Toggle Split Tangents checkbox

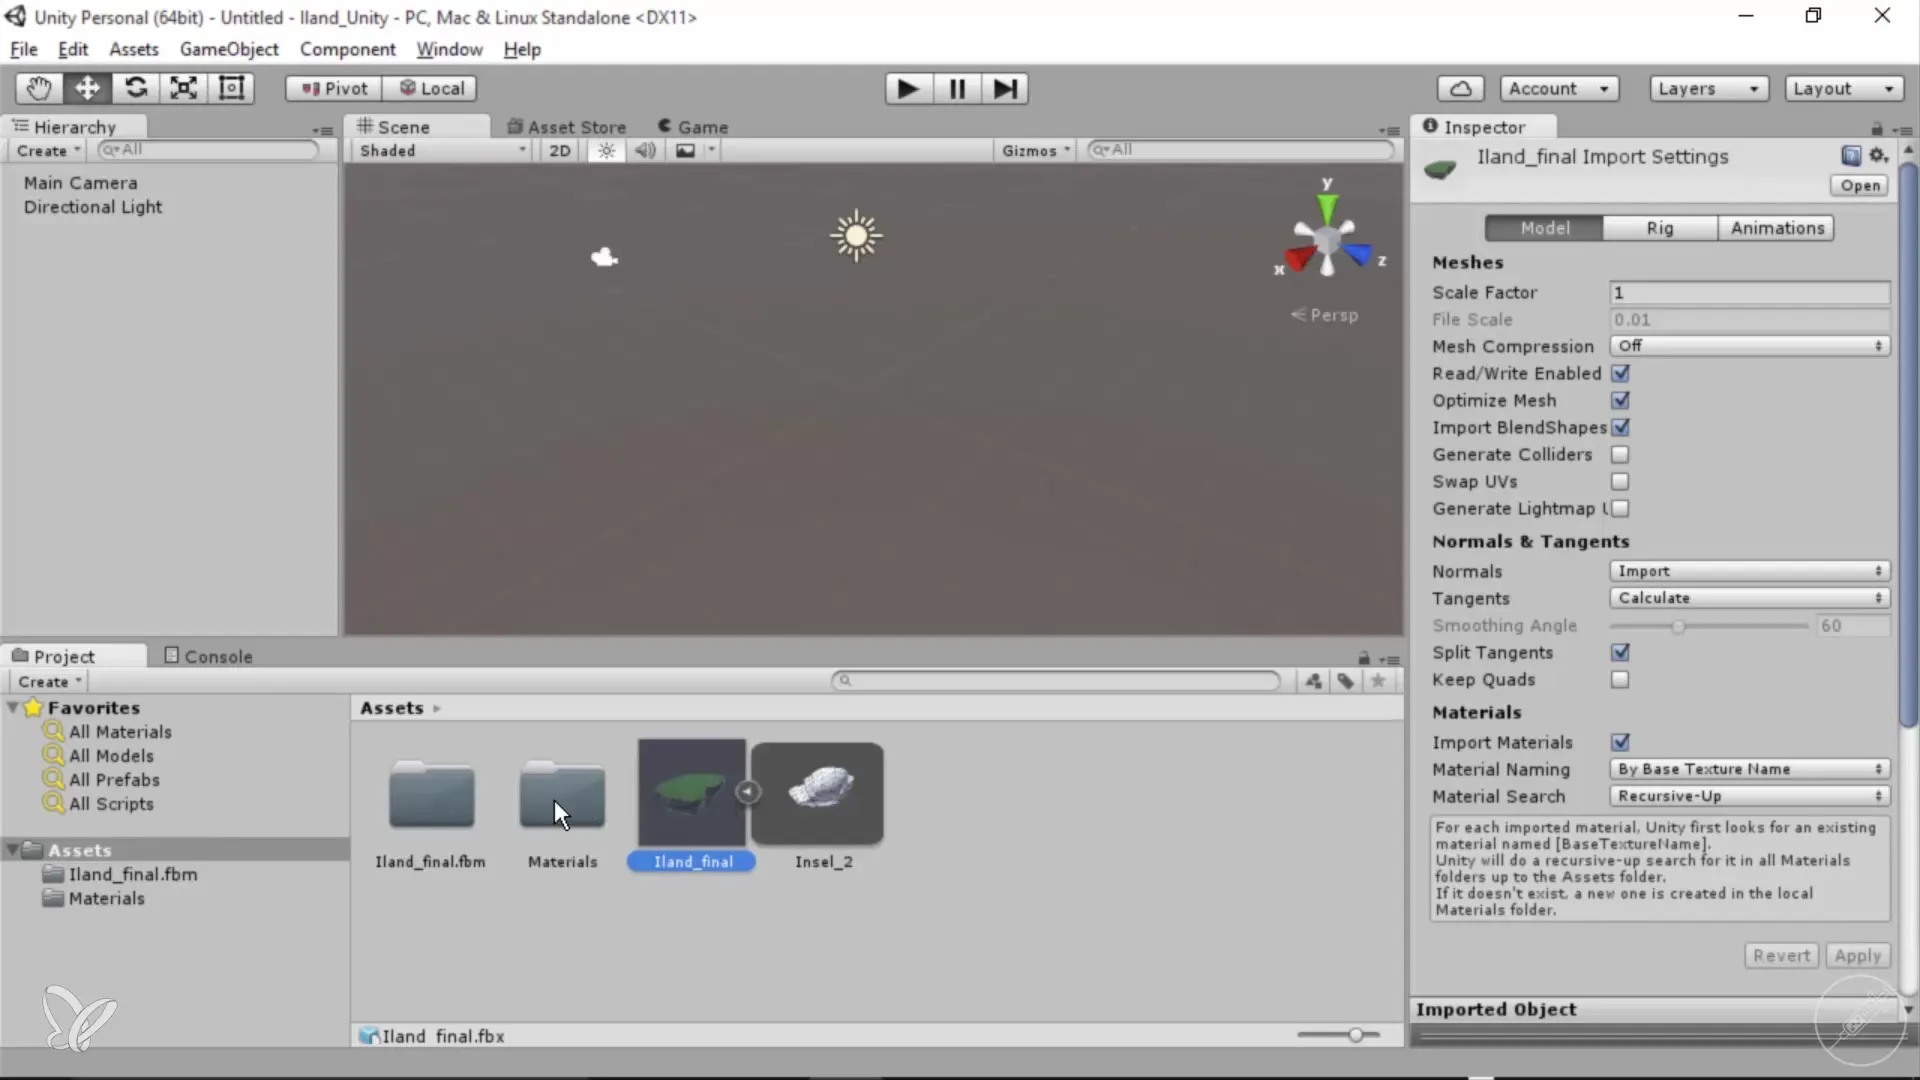[1620, 652]
